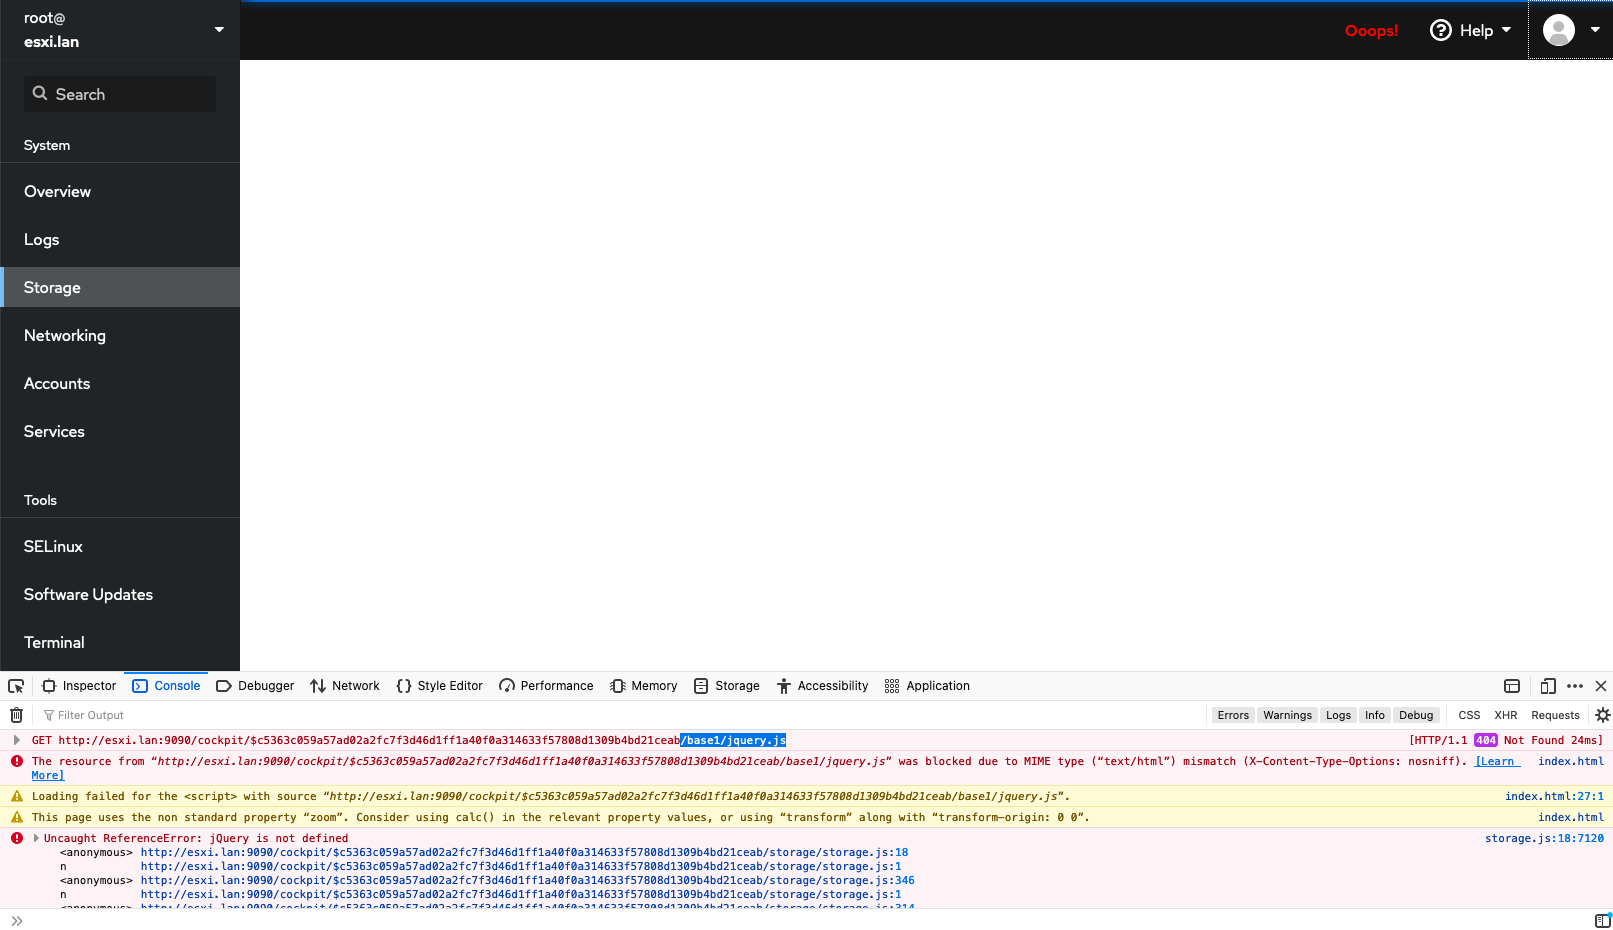Switch to the Inspector tab
The height and width of the screenshot is (930, 1613).
pyautogui.click(x=79, y=686)
